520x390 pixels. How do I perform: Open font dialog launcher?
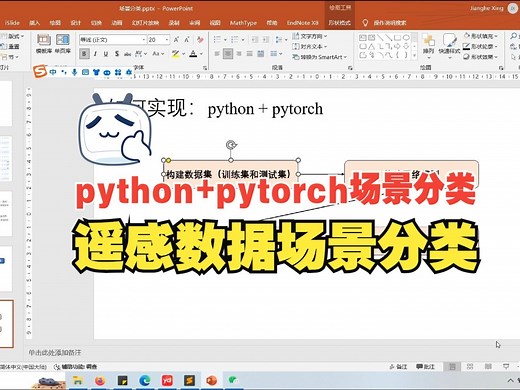click(x=205, y=68)
